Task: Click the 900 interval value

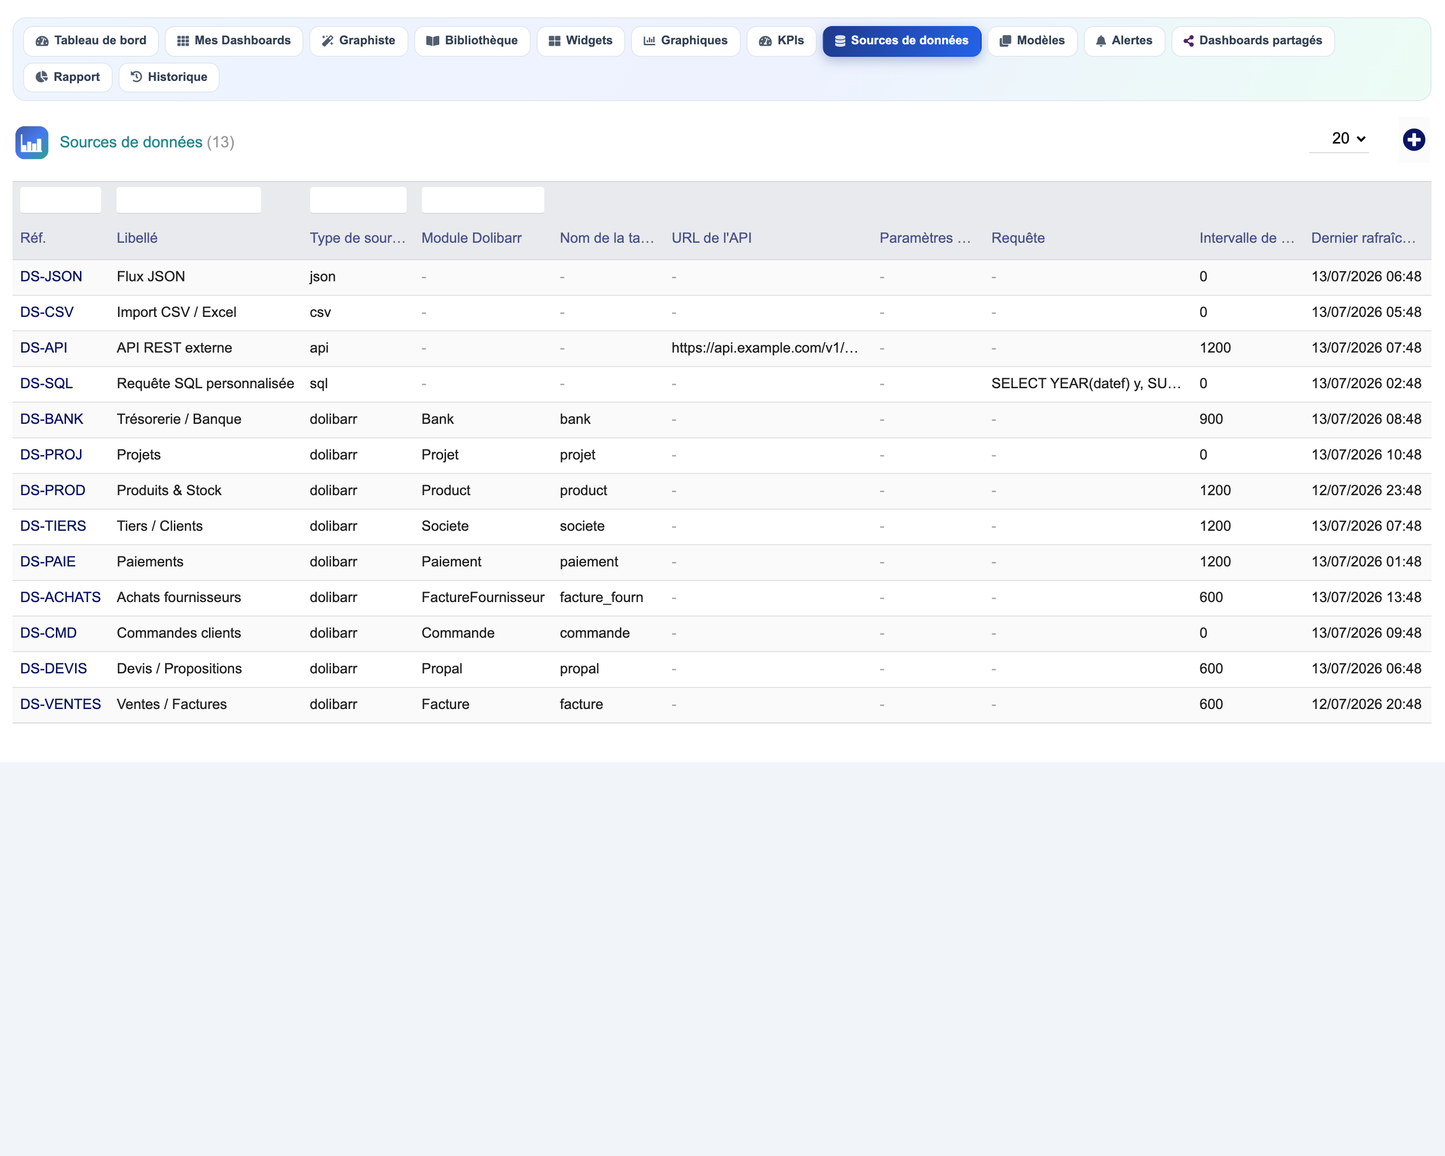Action: pos(1211,419)
